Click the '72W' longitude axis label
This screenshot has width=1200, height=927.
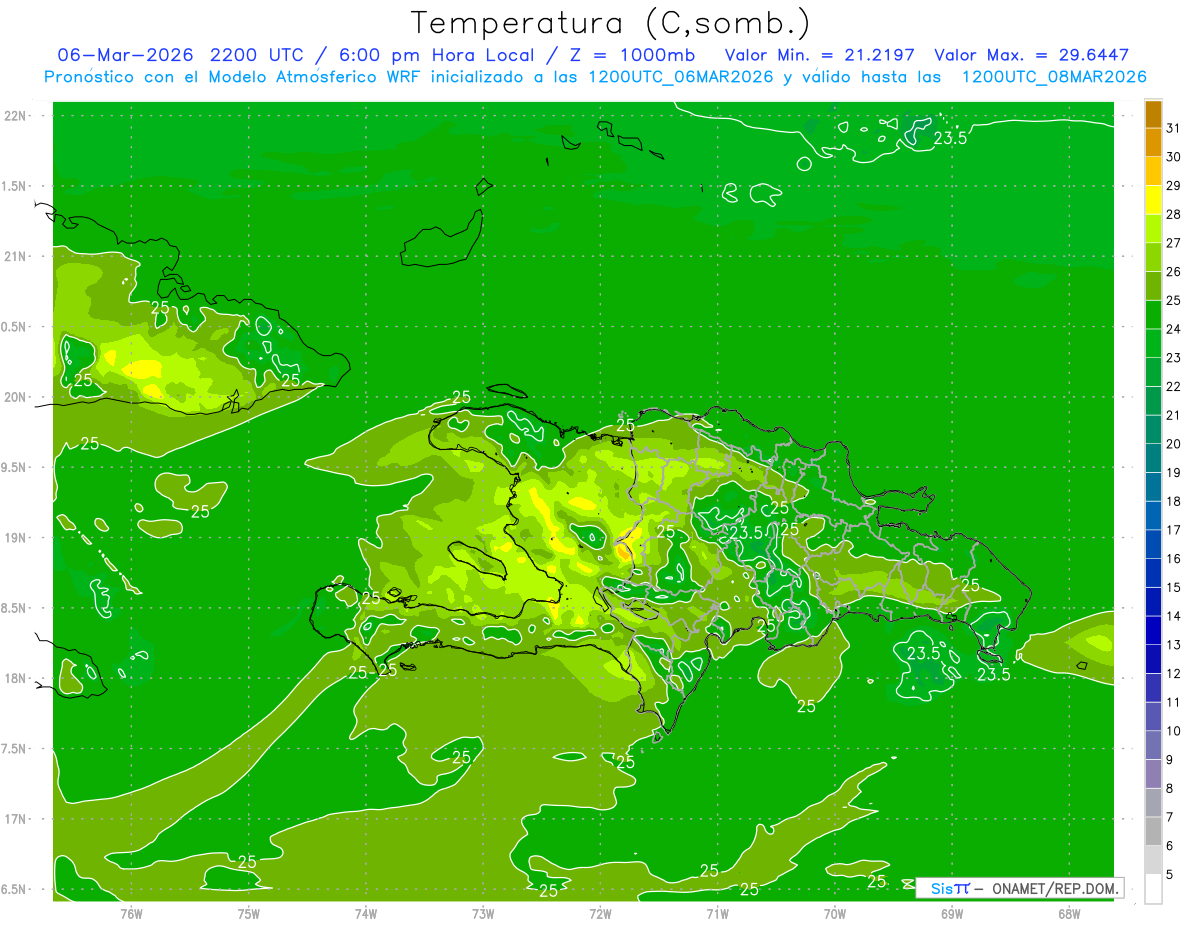pyautogui.click(x=600, y=914)
